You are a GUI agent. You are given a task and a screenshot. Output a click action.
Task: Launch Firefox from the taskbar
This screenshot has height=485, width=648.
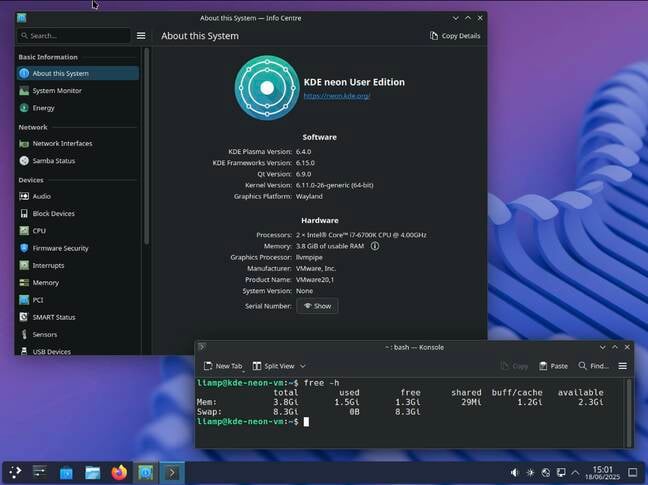point(119,472)
